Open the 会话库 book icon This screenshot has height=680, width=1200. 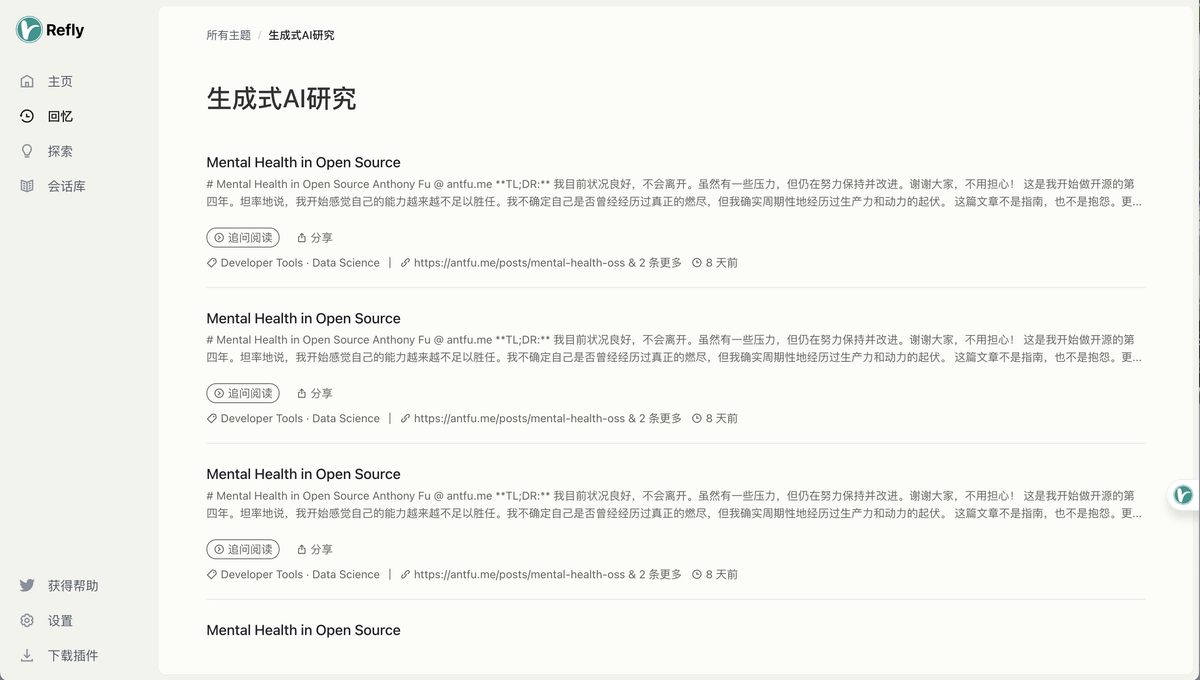(27, 186)
